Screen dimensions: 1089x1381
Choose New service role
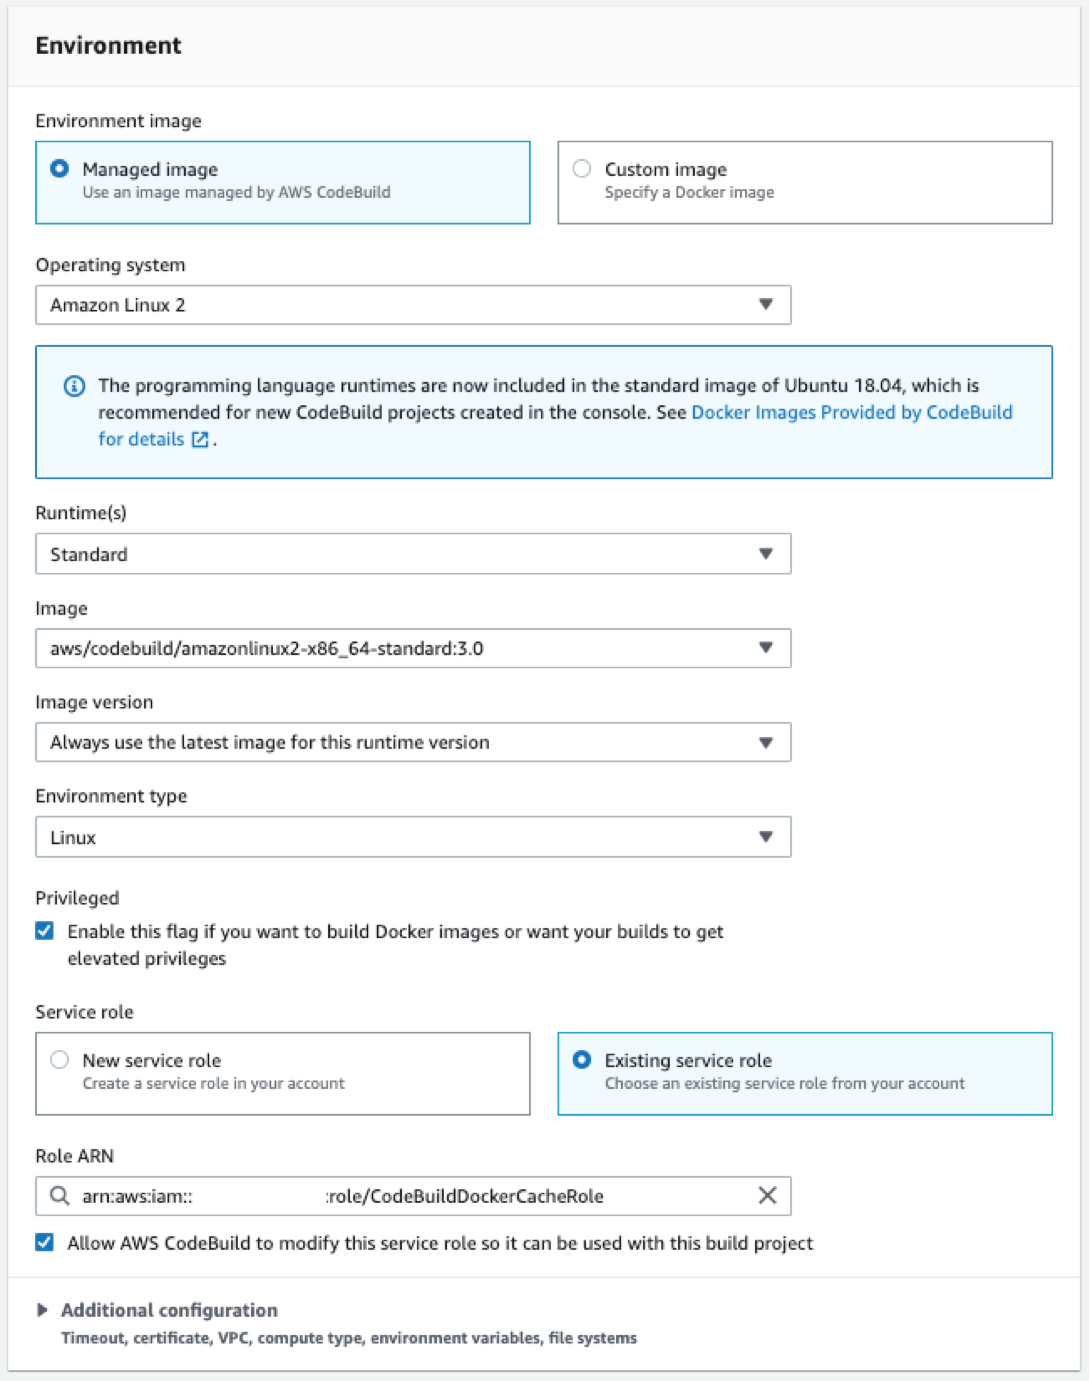(59, 1060)
